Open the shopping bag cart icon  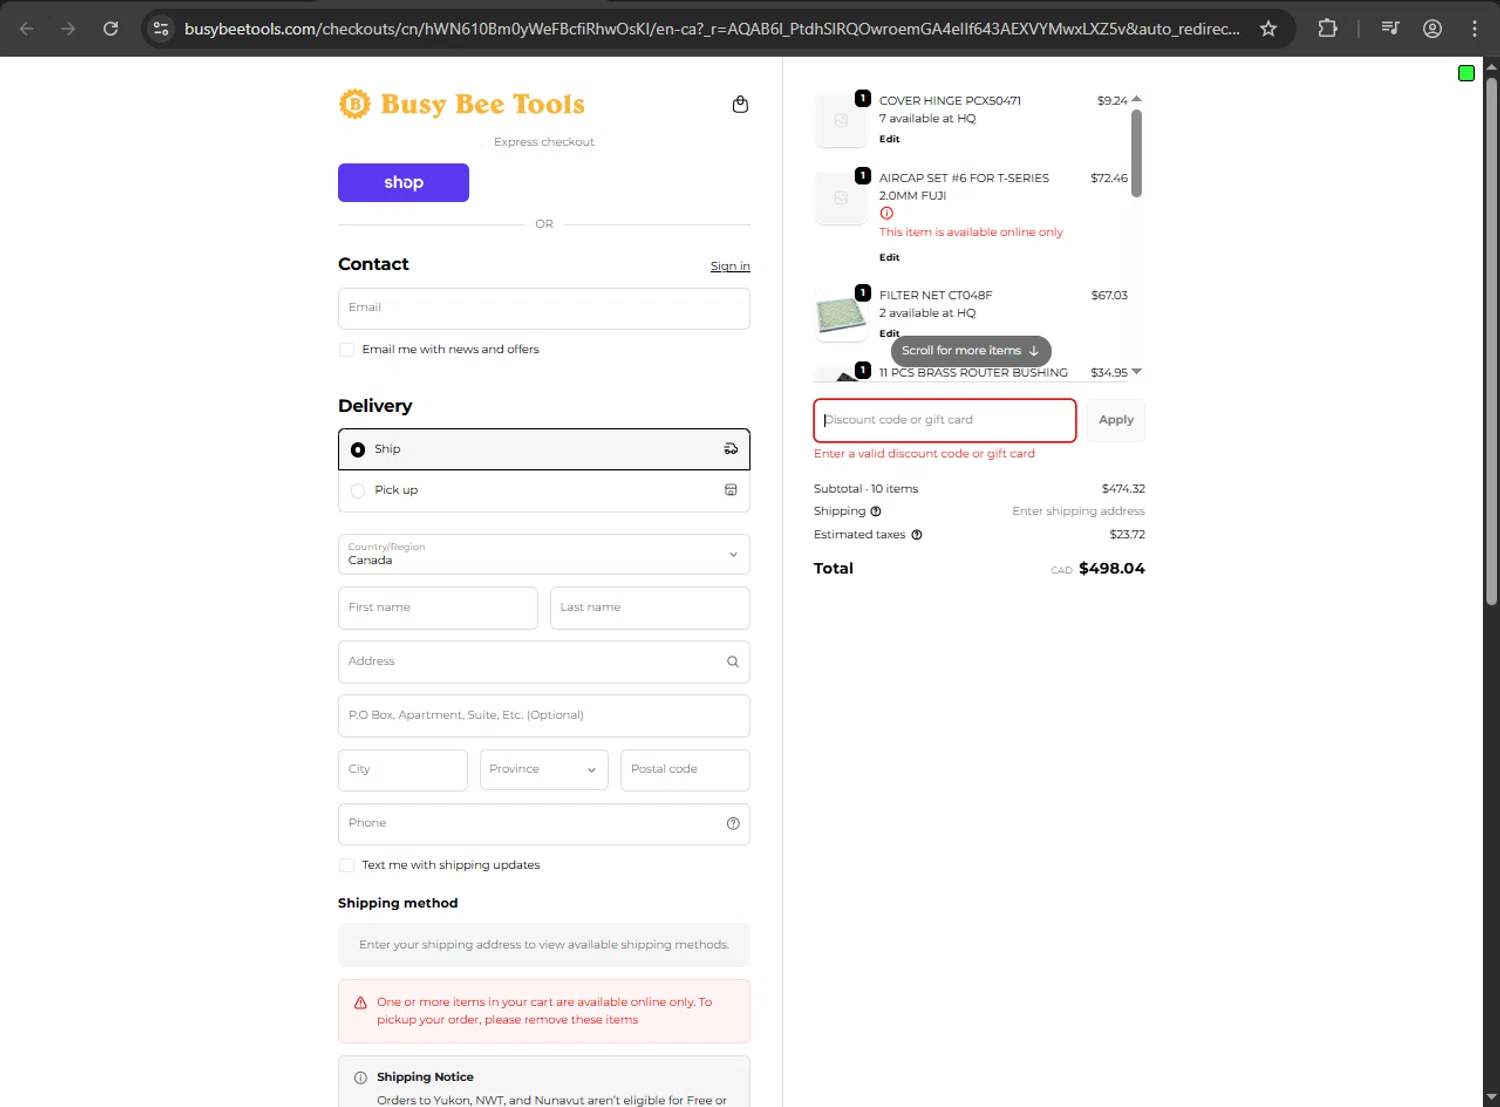(x=740, y=104)
